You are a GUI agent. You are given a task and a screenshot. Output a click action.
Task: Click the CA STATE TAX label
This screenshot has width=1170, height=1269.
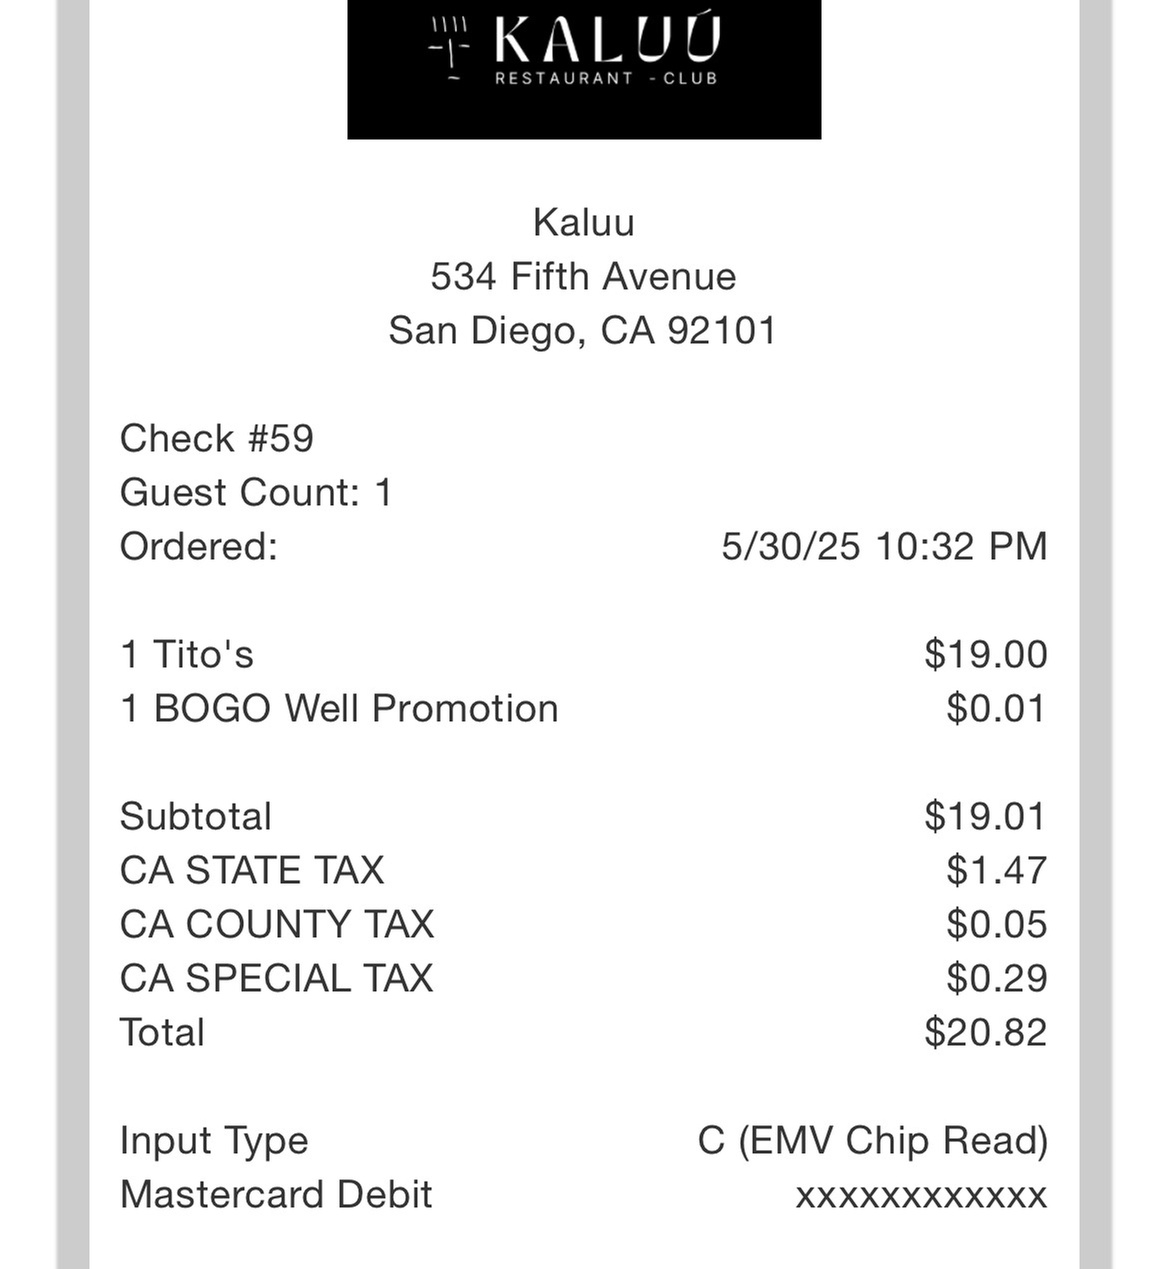(x=252, y=870)
